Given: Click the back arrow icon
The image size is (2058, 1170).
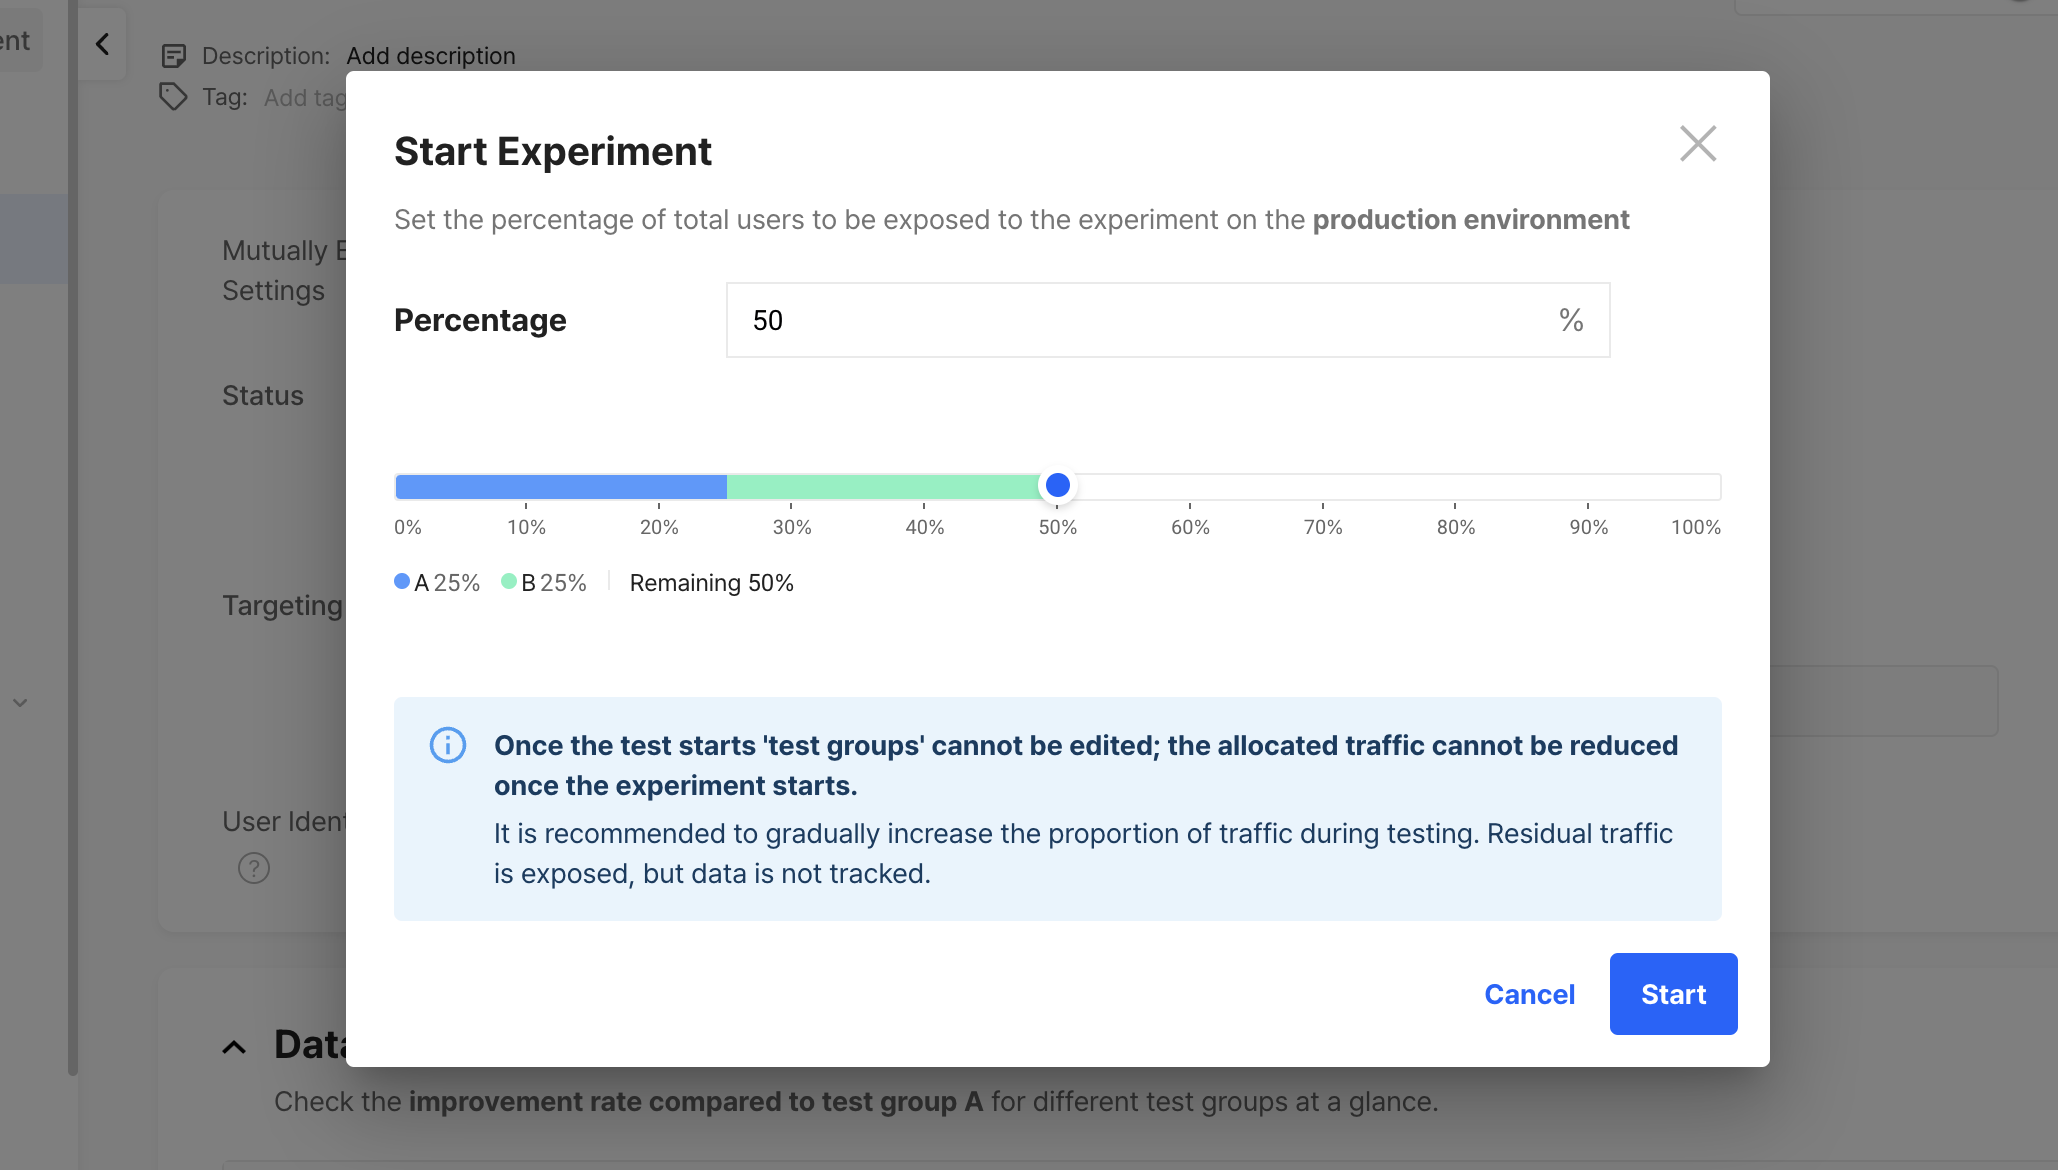Looking at the screenshot, I should (x=102, y=44).
